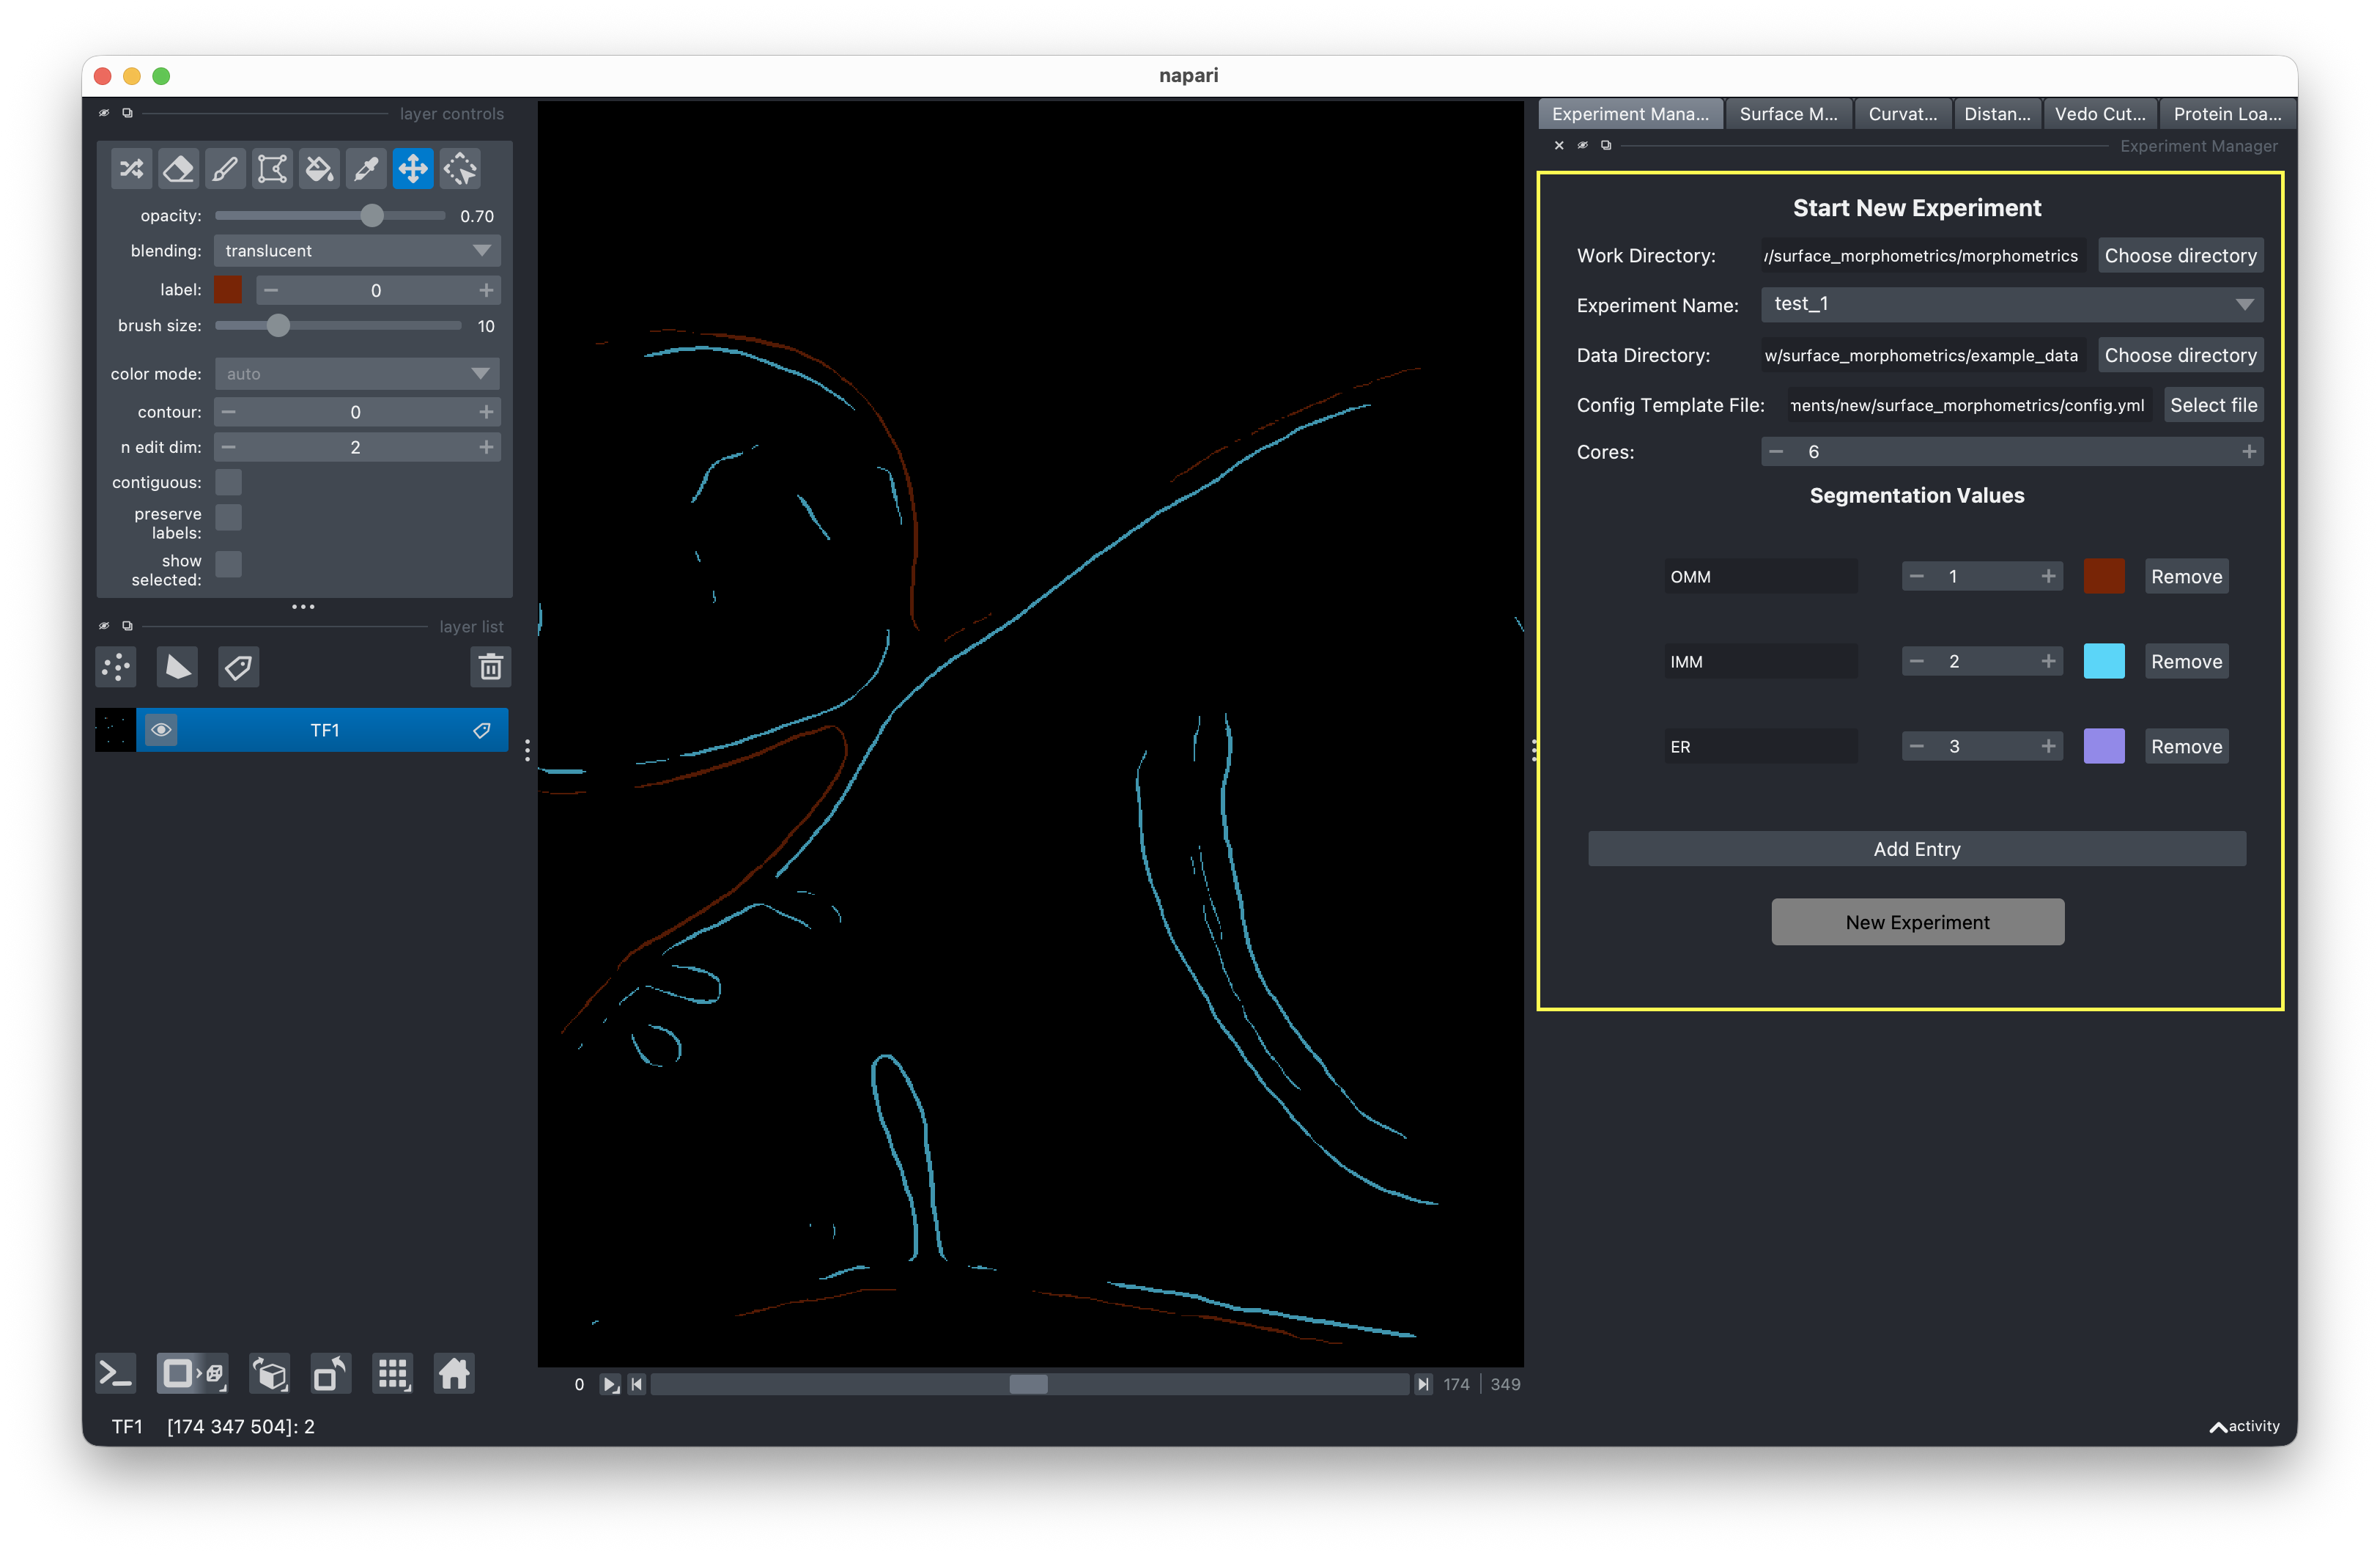Viewport: 2380px width, 1555px height.
Task: Enable show selected checkbox
Action: pyautogui.click(x=229, y=564)
